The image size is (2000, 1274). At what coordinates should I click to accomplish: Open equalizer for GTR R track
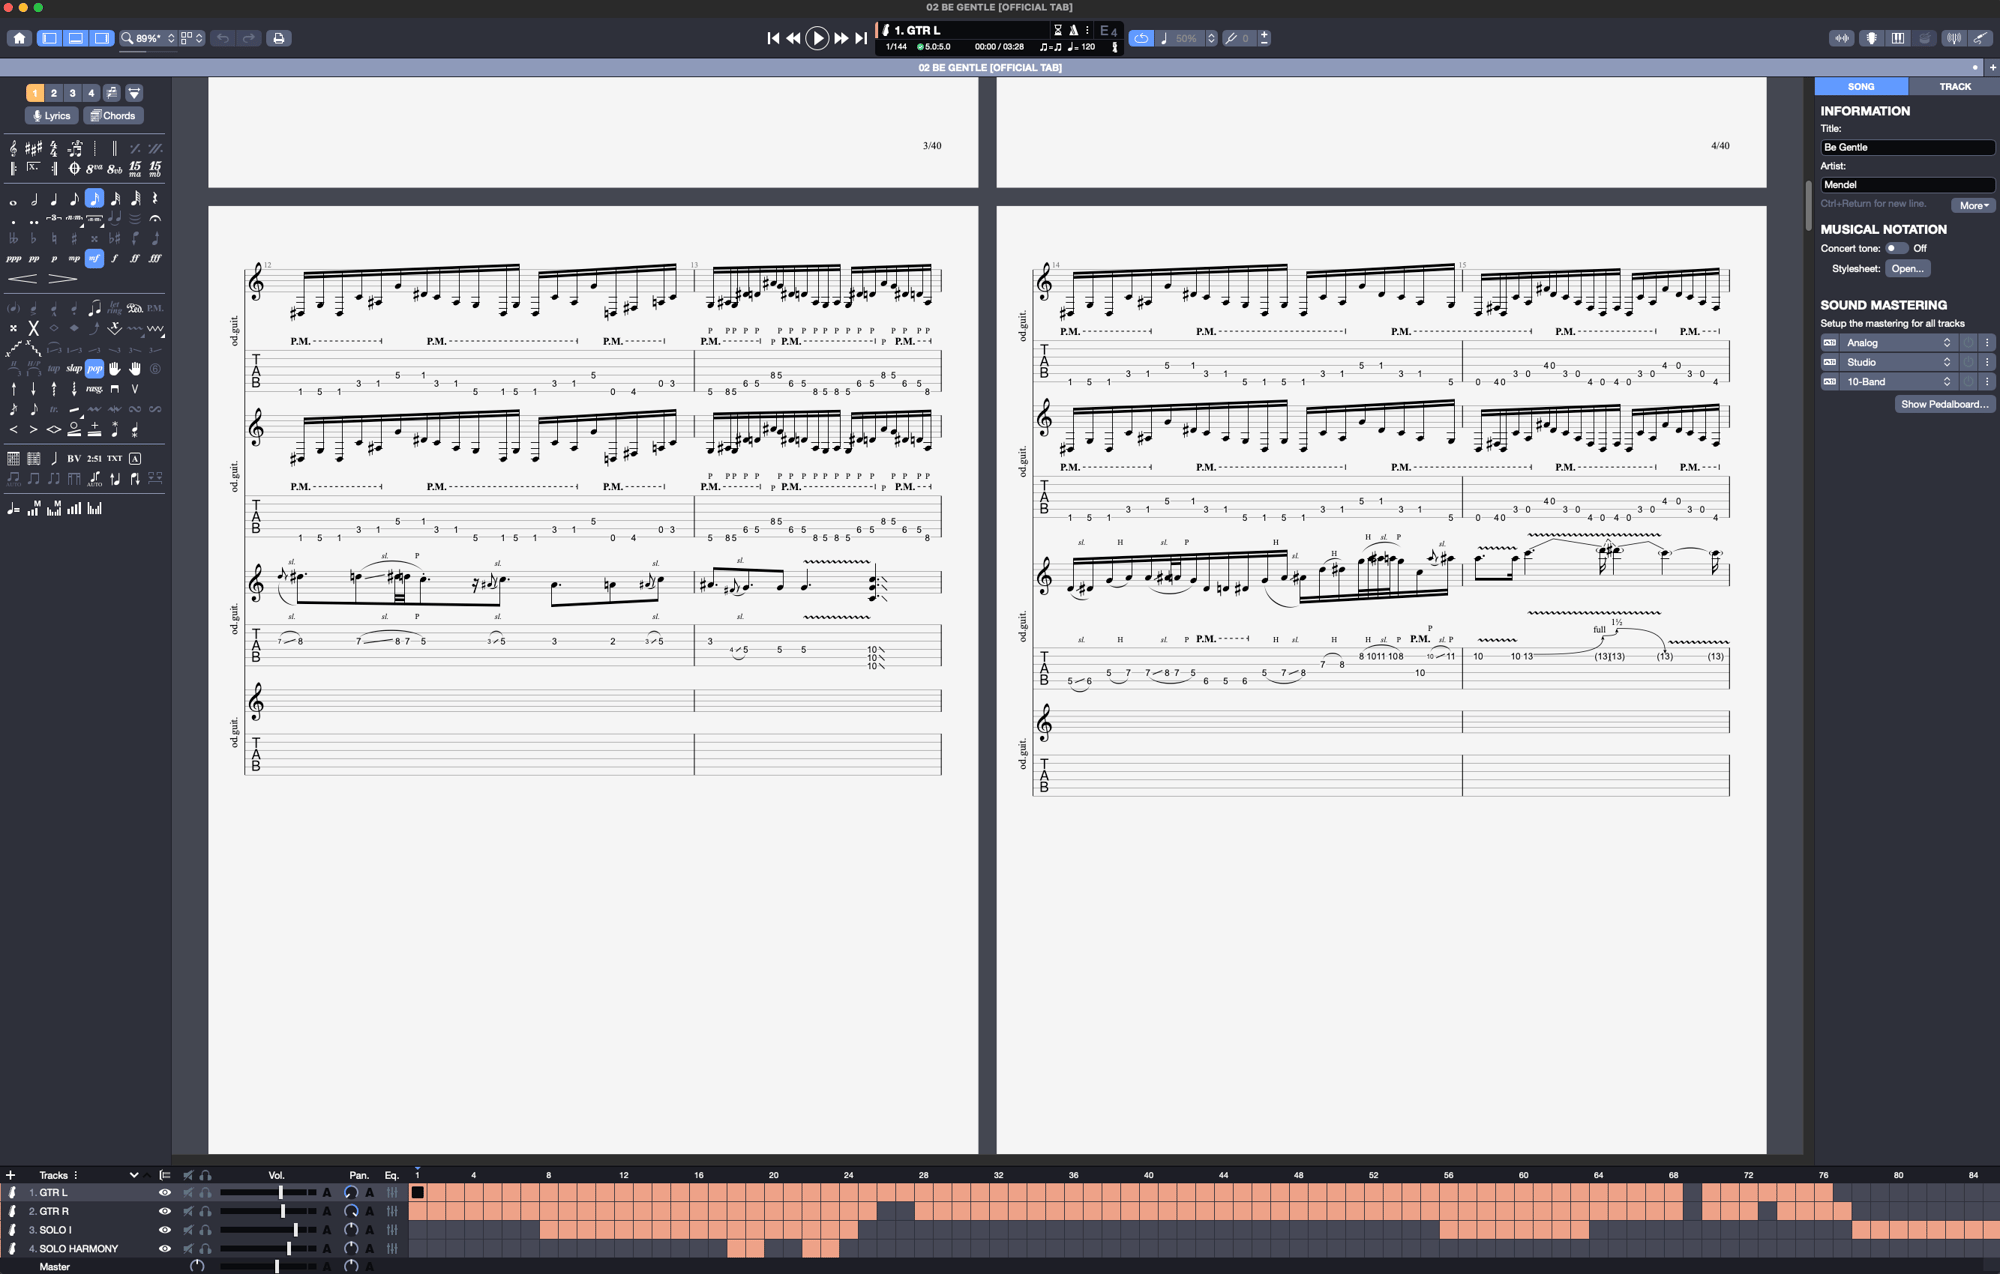click(392, 1211)
